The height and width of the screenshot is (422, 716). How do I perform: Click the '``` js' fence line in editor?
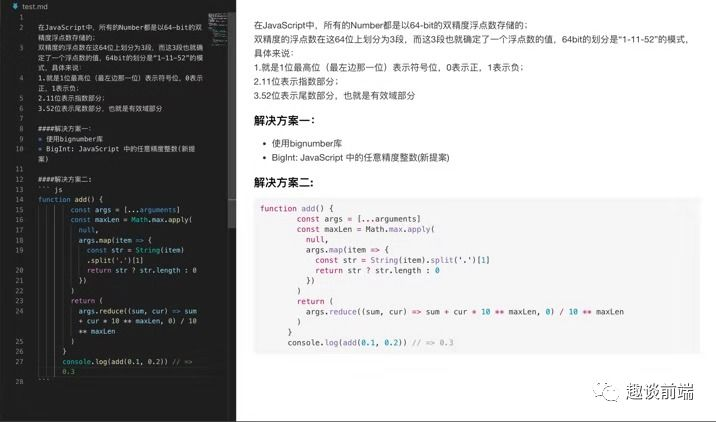[x=50, y=190]
